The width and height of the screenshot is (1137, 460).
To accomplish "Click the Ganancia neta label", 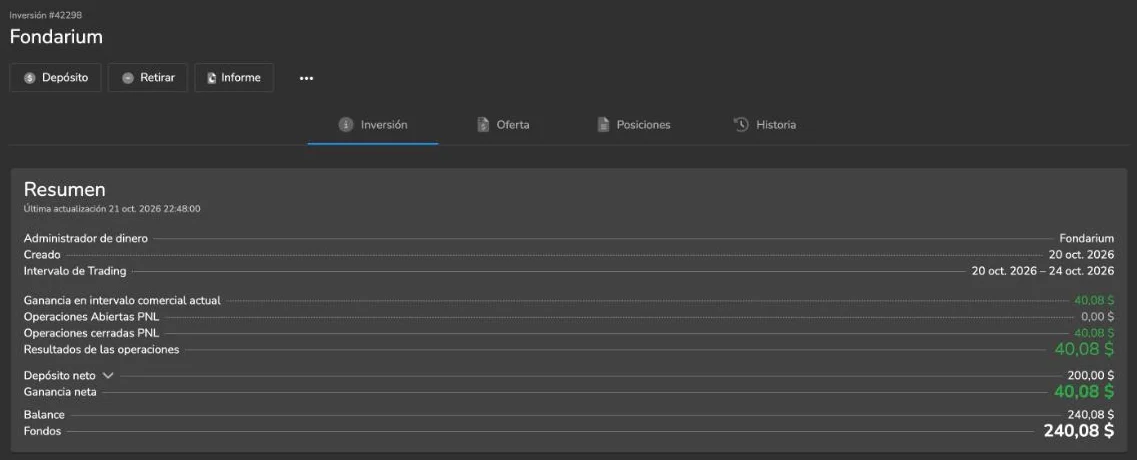I will click(60, 392).
